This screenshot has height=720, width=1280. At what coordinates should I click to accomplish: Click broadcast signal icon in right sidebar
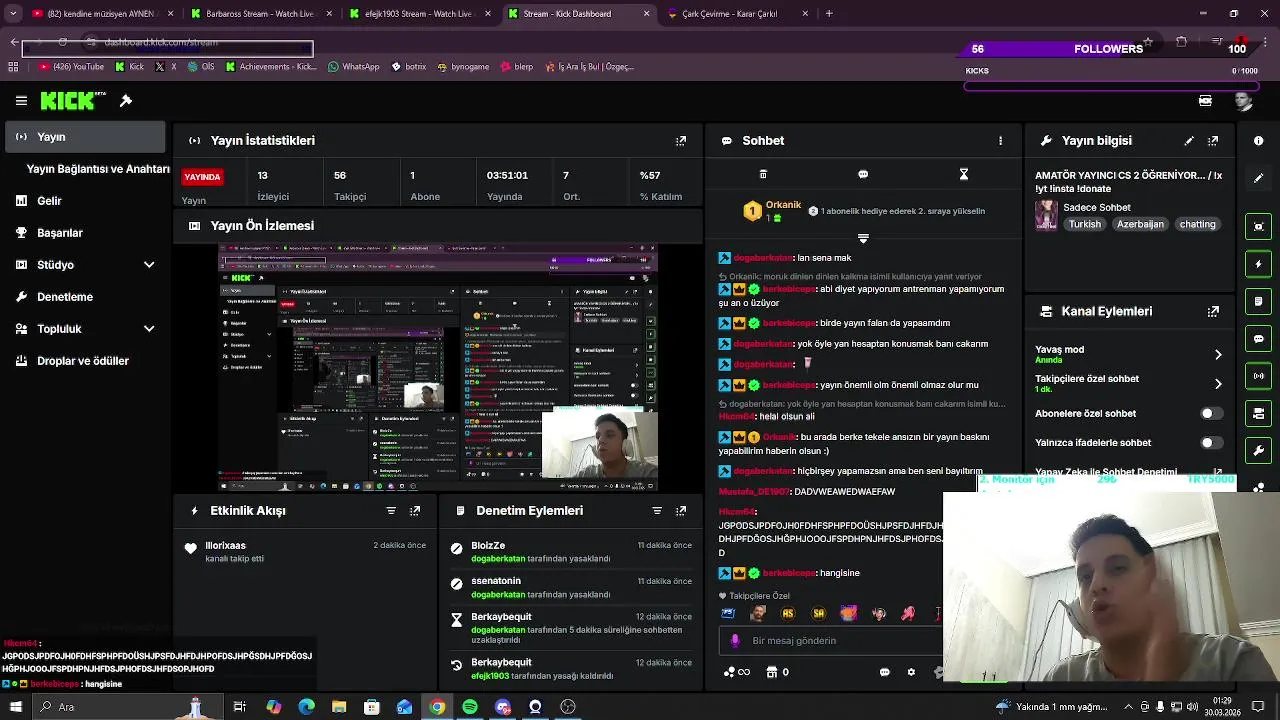1259,376
